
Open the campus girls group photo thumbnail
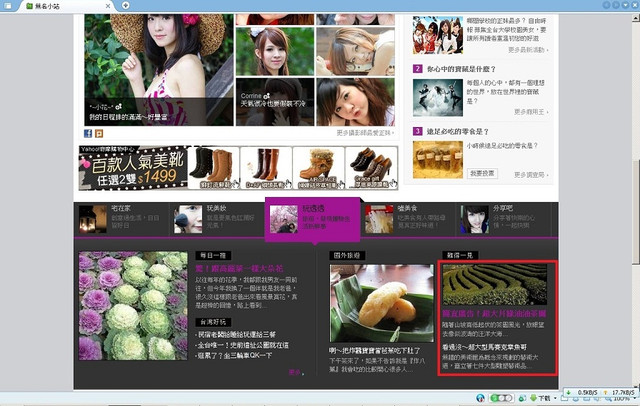point(438,35)
